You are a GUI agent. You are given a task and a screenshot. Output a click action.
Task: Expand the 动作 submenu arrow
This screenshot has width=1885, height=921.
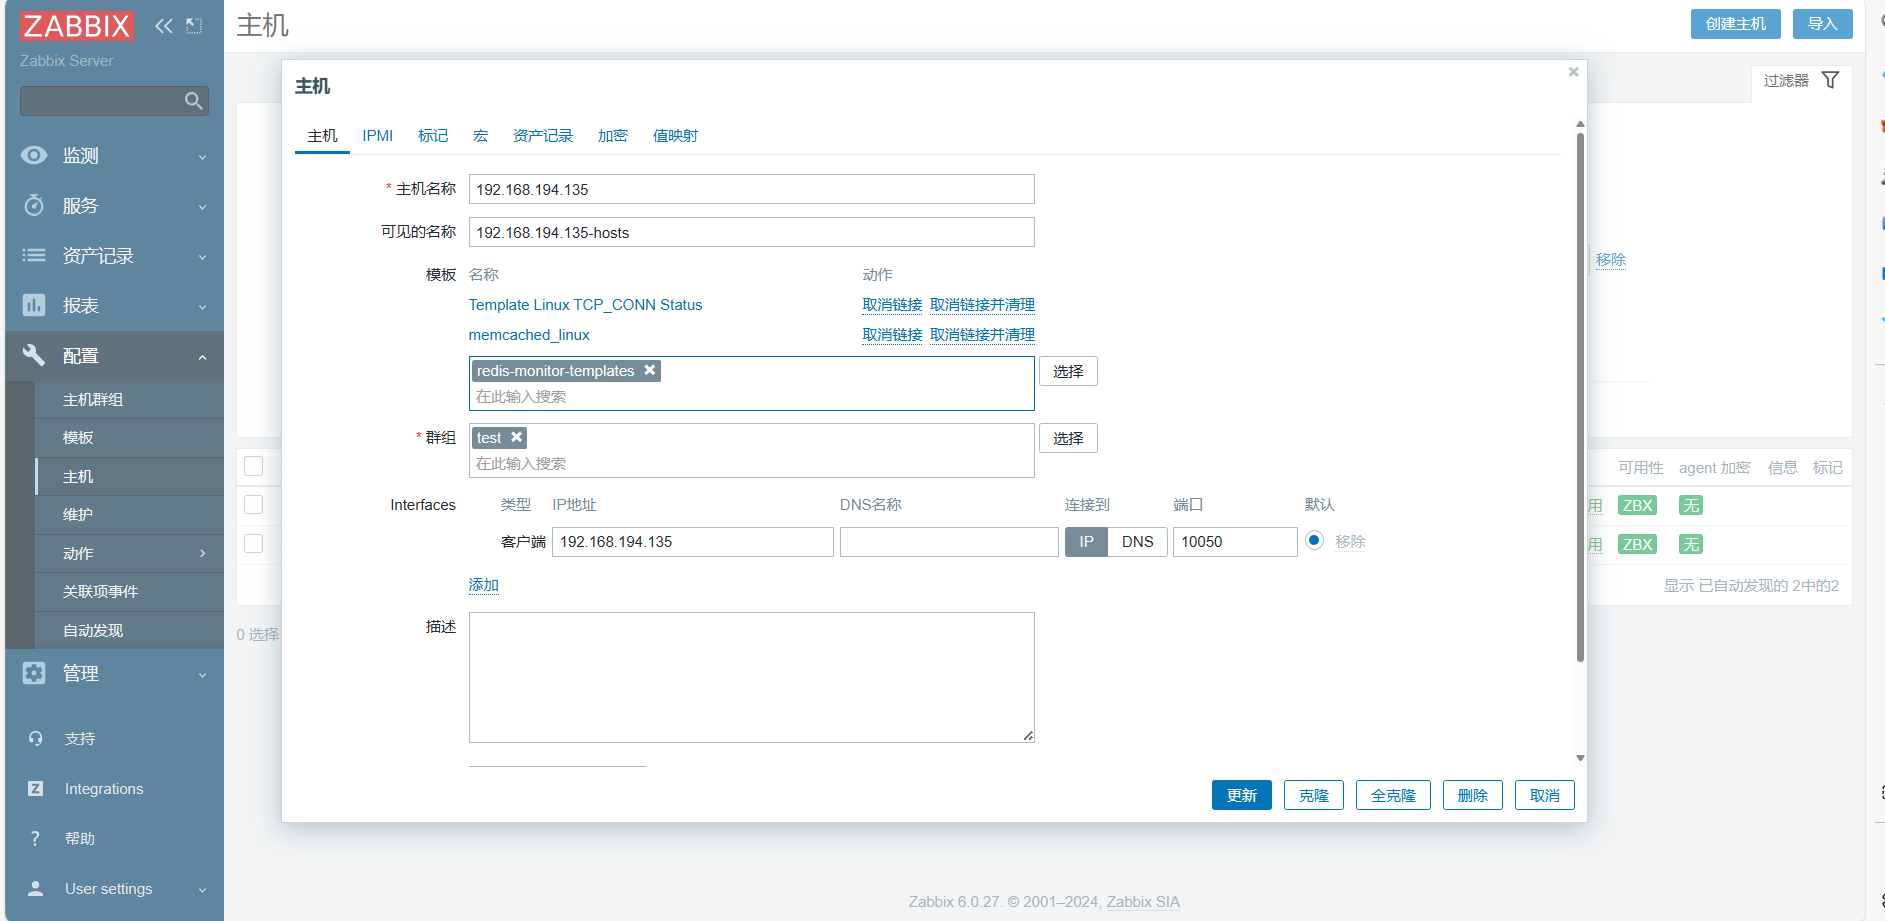point(203,553)
